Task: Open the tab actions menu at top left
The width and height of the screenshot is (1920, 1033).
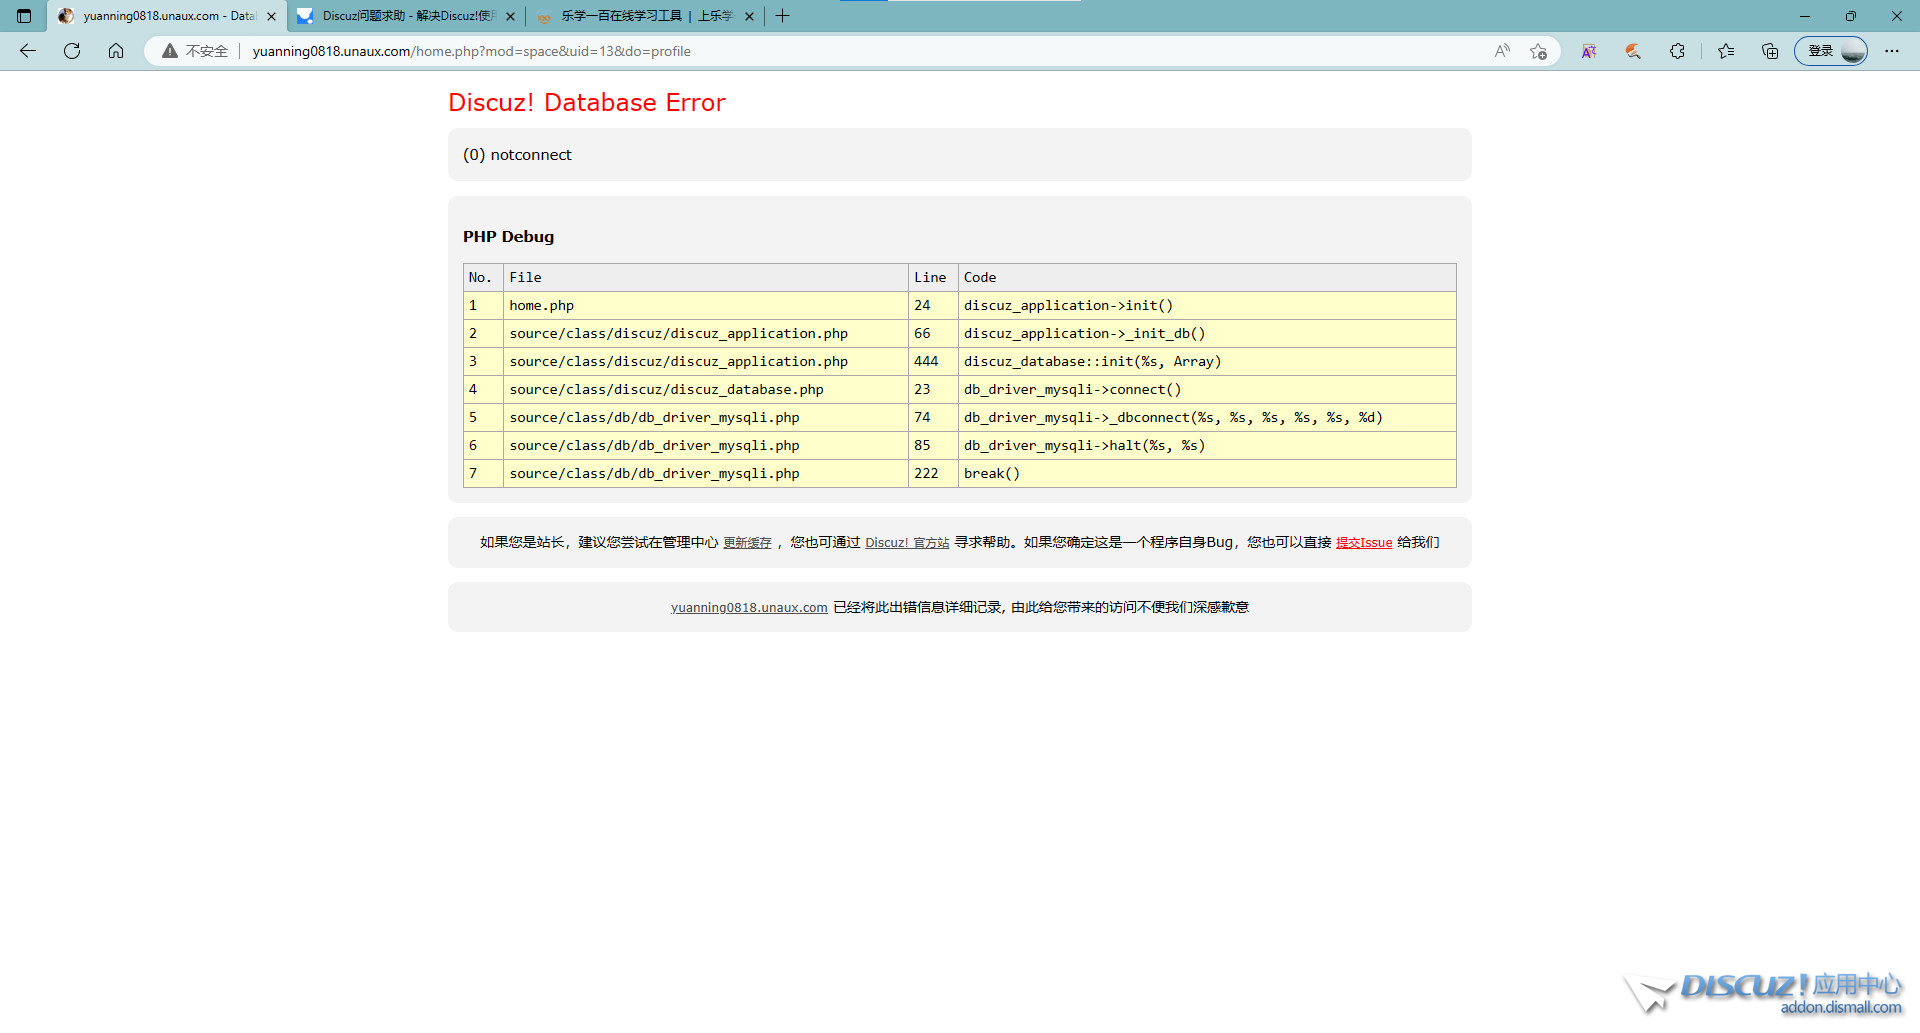Action: pos(22,16)
